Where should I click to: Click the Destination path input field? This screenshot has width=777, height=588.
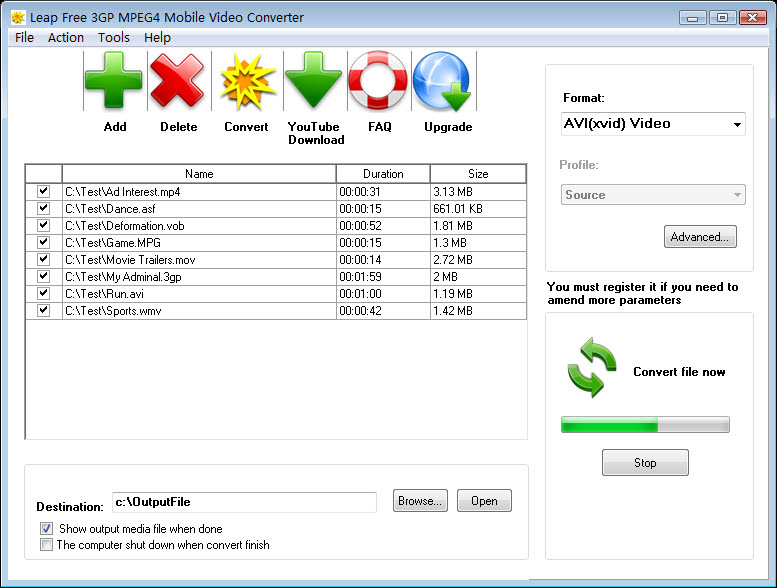tap(244, 502)
